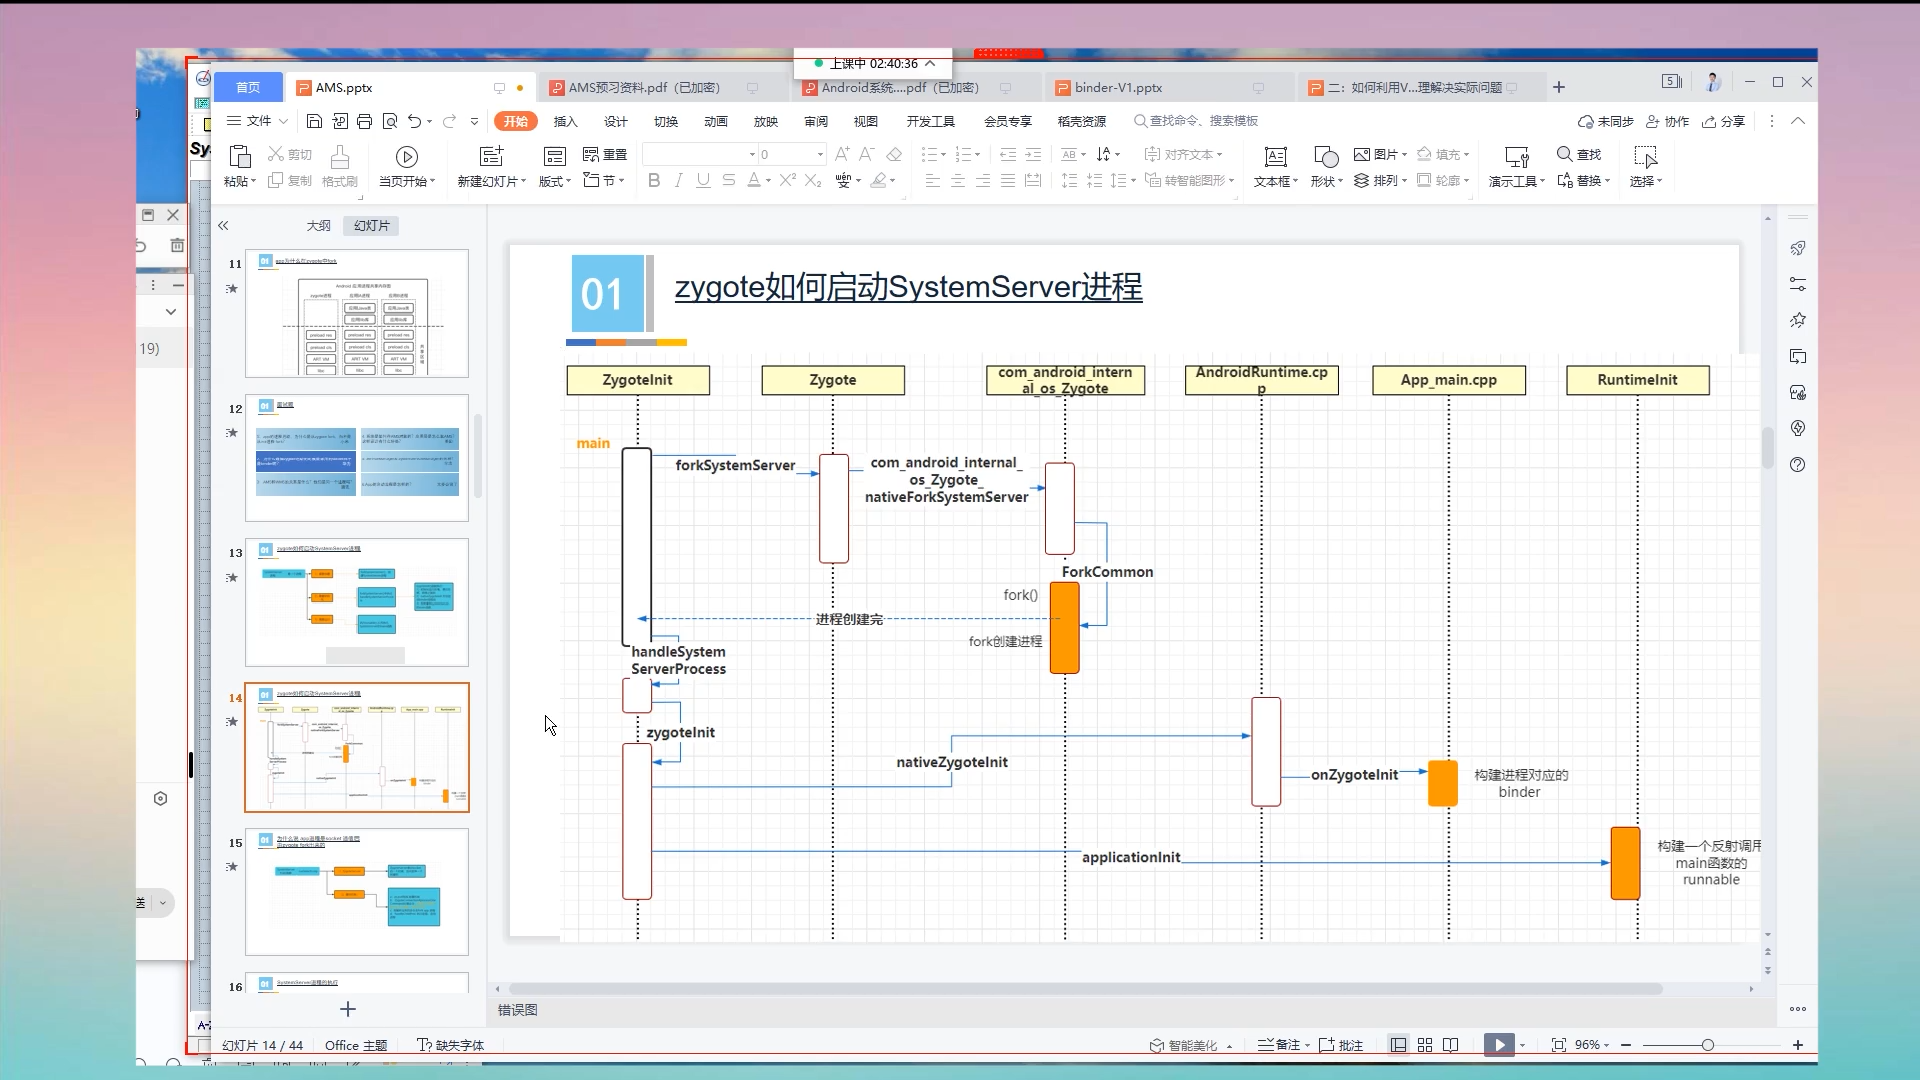Click the Text Box (文本框) icon
Image resolution: width=1920 pixels, height=1080 pixels.
1275,157
